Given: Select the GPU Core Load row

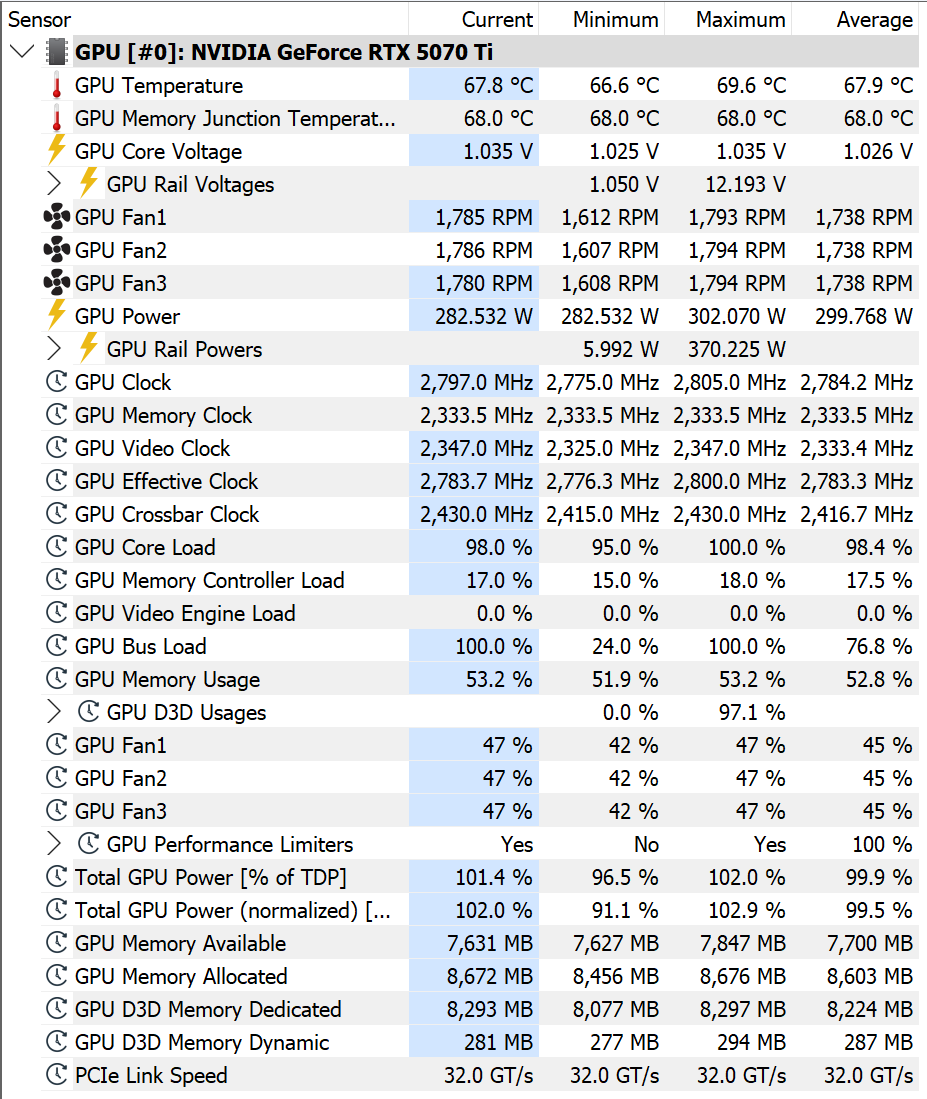Looking at the screenshot, I should [480, 547].
